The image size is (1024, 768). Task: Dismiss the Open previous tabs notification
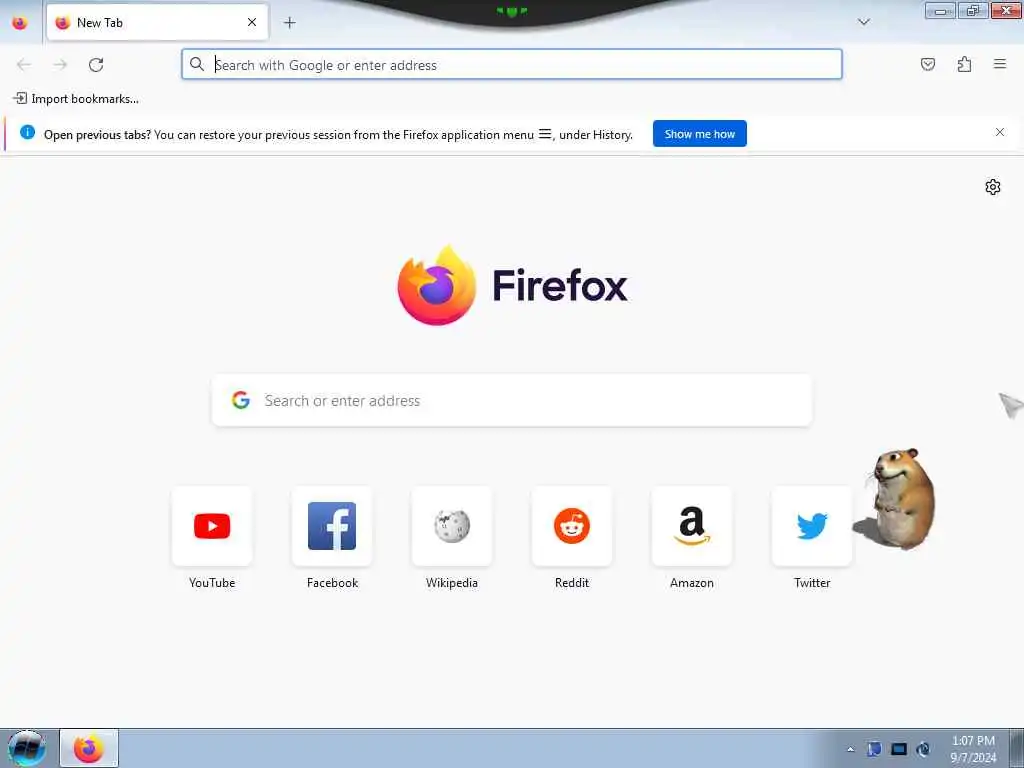click(999, 133)
